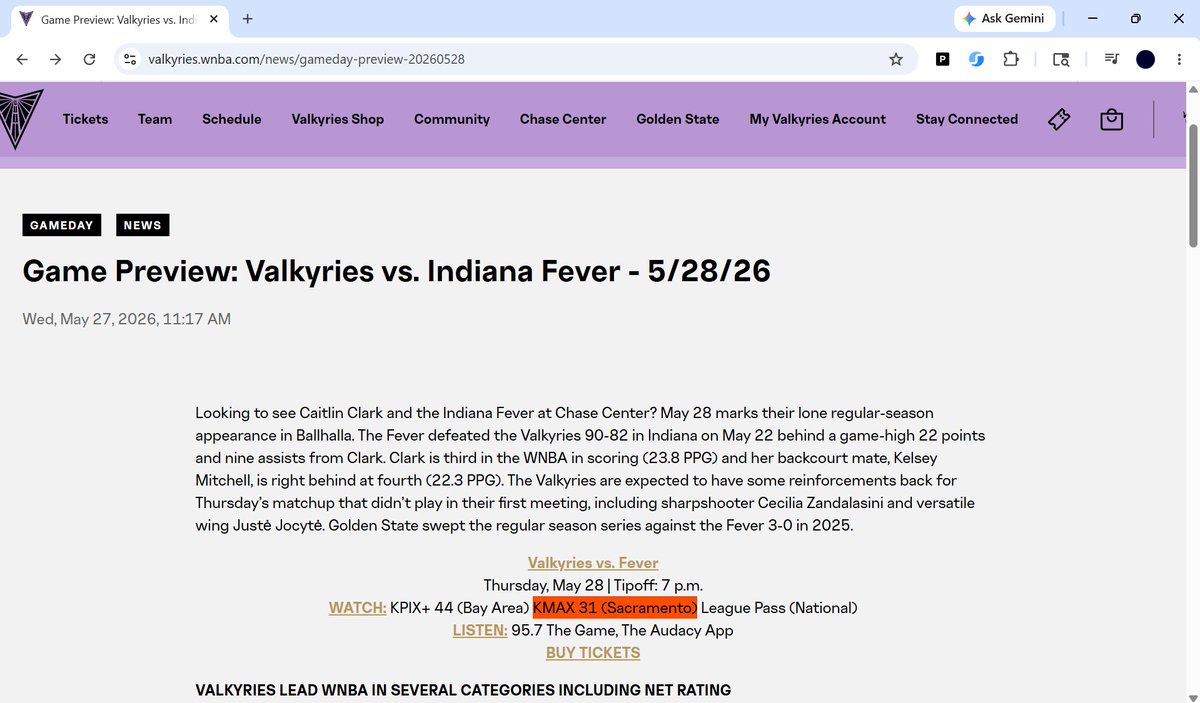The height and width of the screenshot is (703, 1200).
Task: Click the BUY TICKETS link
Action: click(x=593, y=653)
